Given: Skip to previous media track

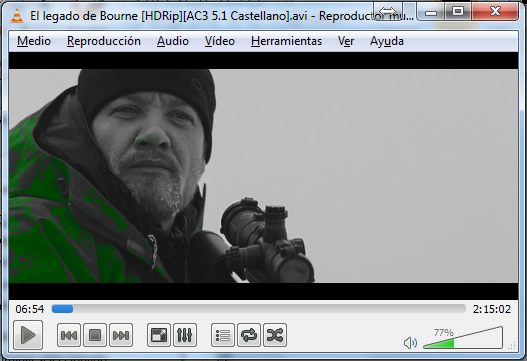Looking at the screenshot, I should tap(69, 335).
